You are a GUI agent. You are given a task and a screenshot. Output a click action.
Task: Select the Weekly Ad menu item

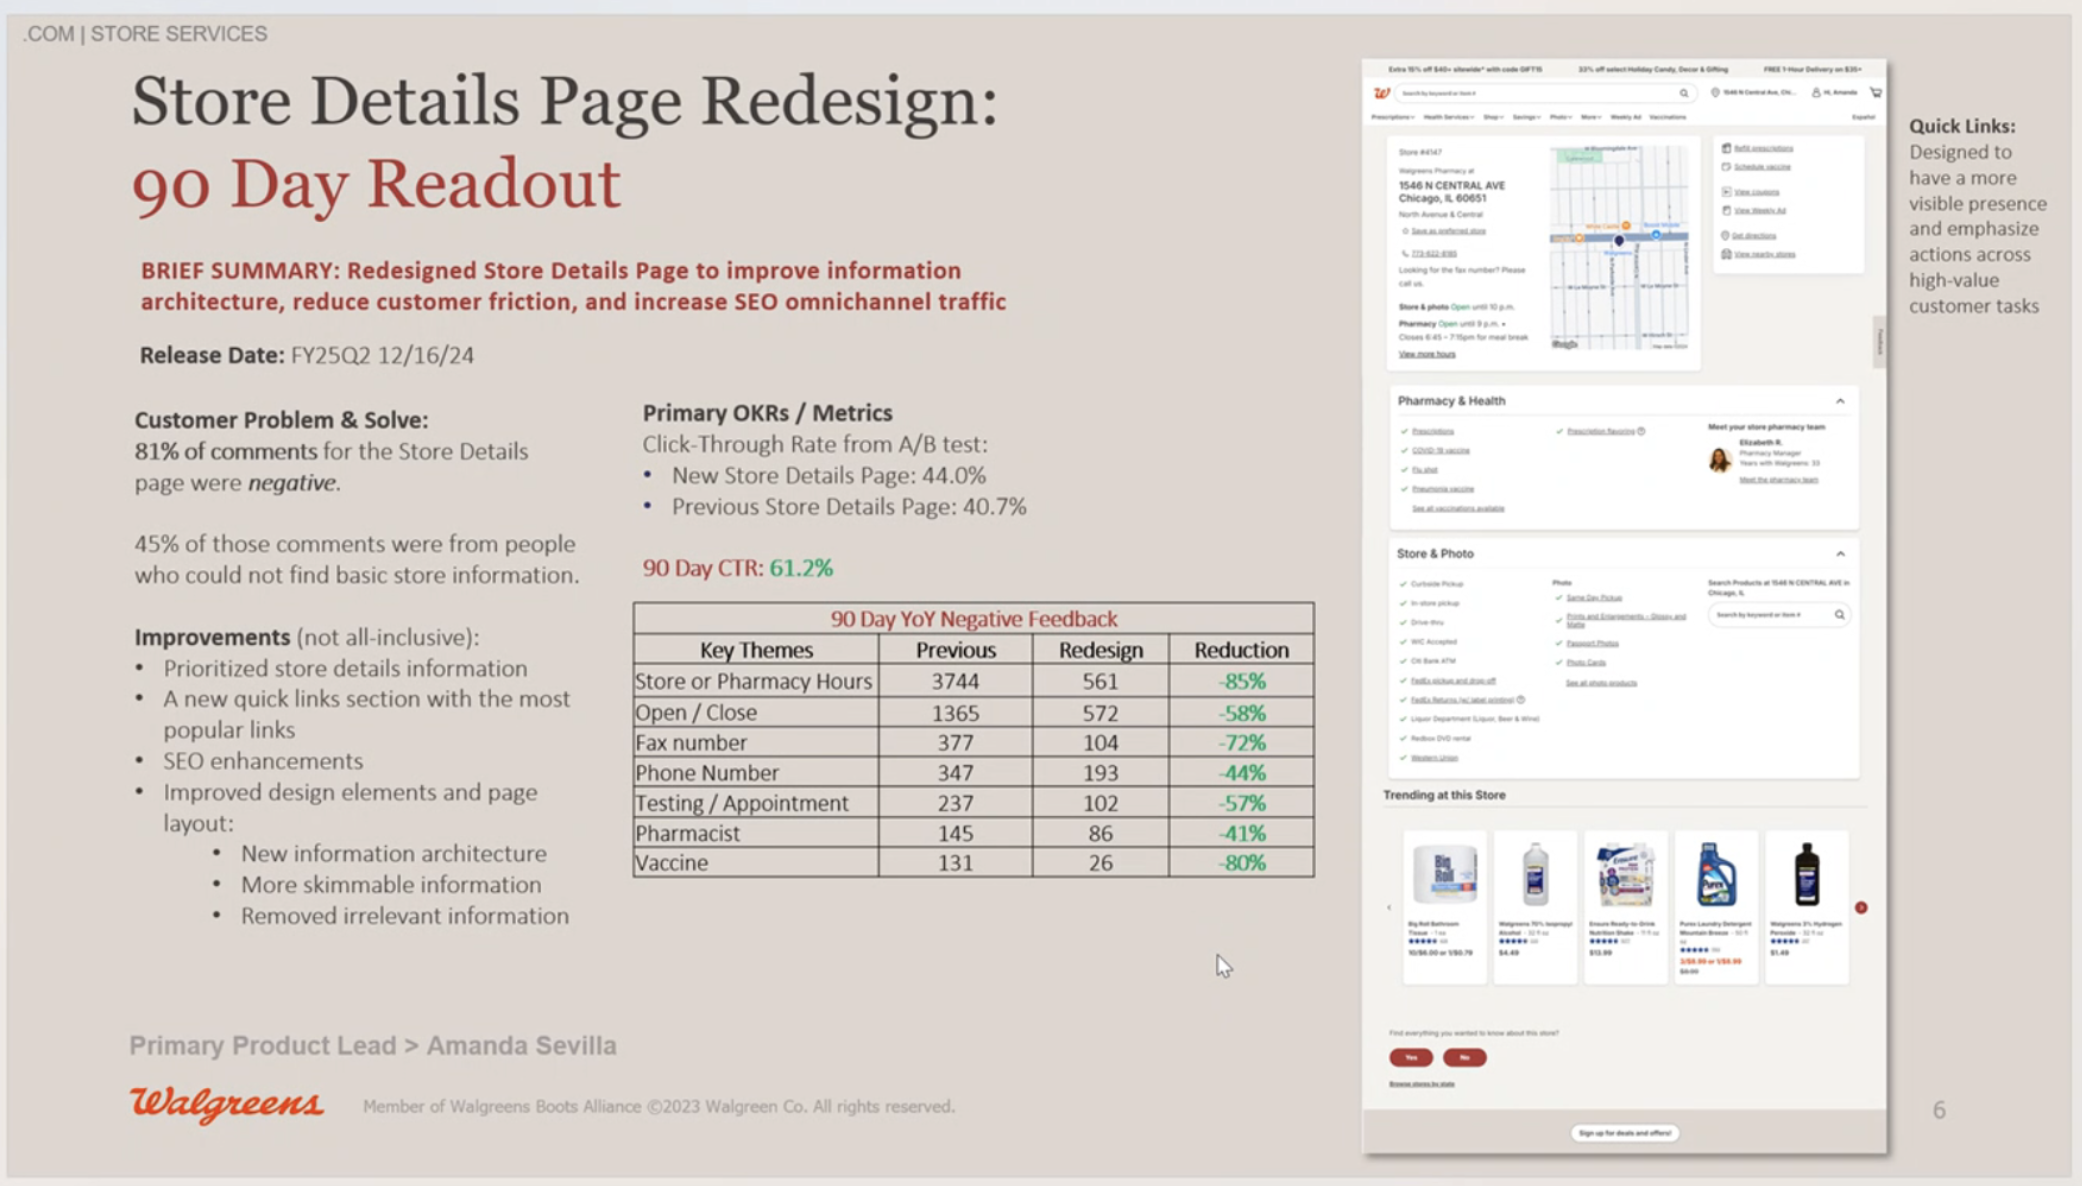pyautogui.click(x=1625, y=117)
